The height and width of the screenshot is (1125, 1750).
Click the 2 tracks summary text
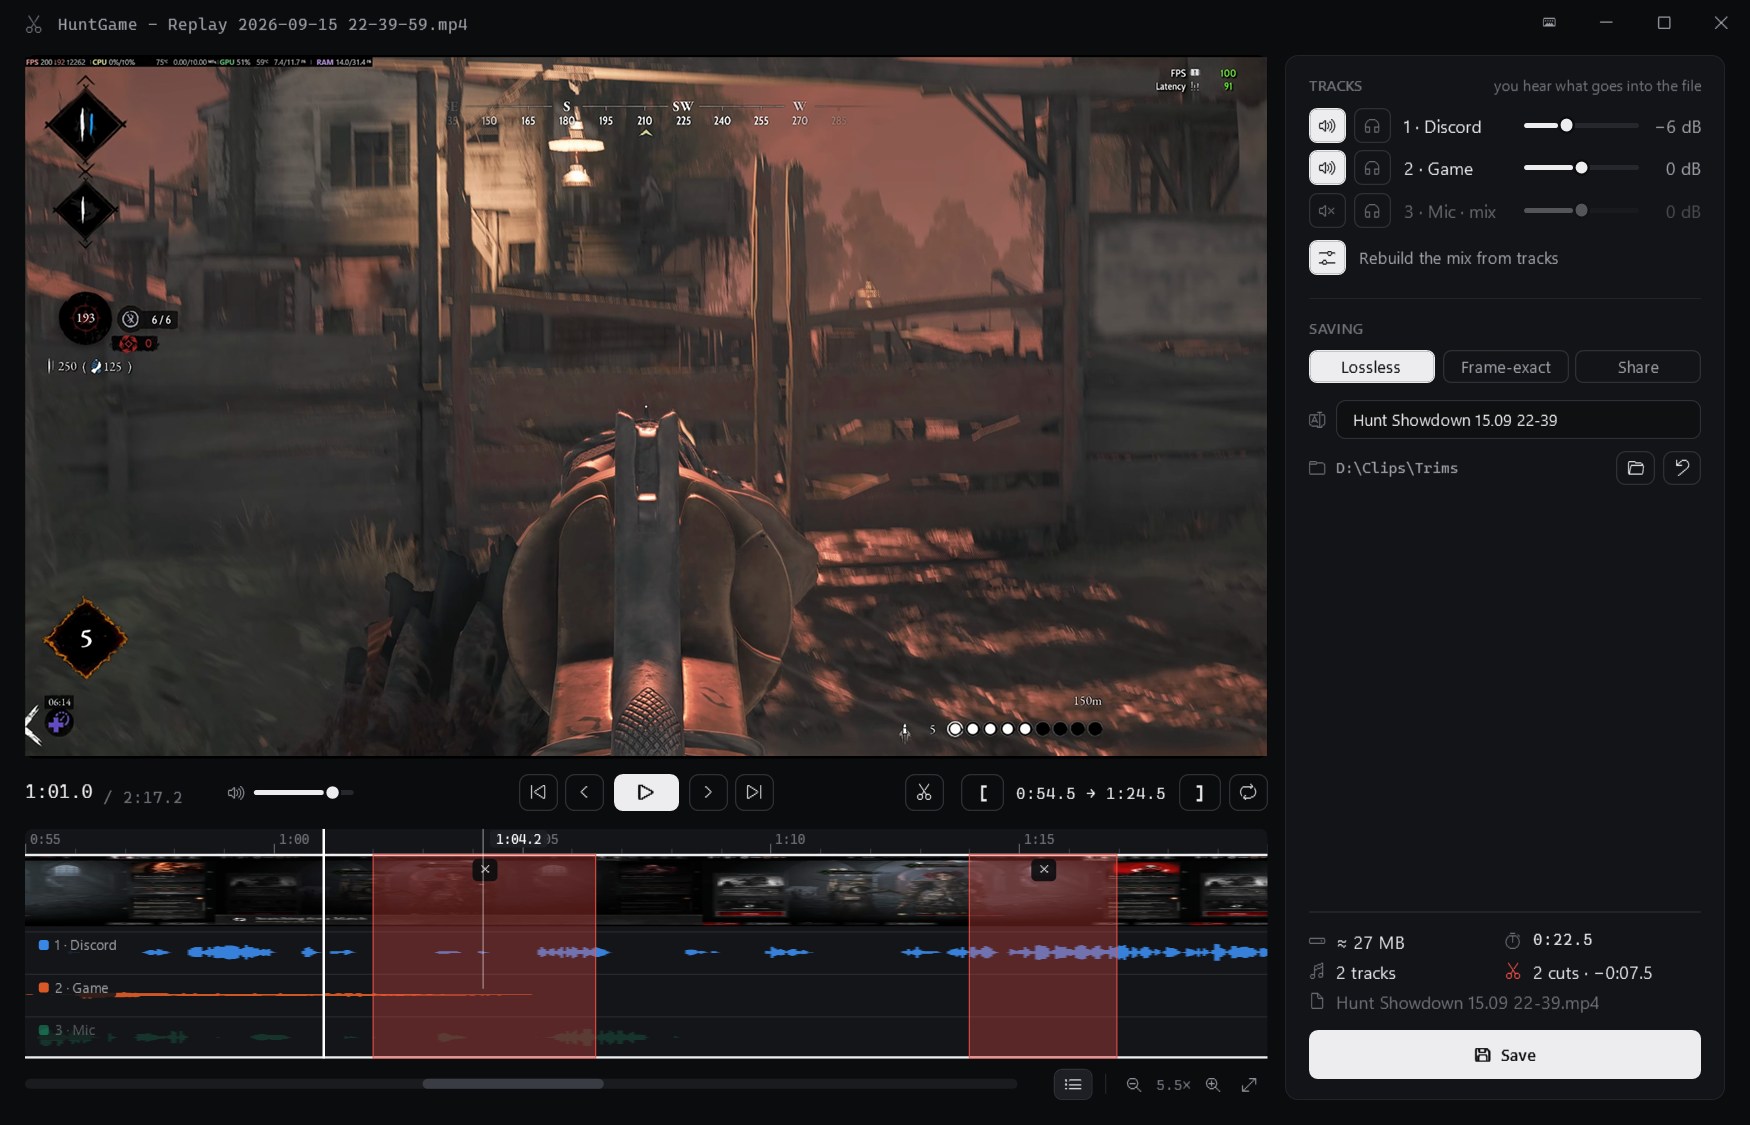coord(1365,973)
